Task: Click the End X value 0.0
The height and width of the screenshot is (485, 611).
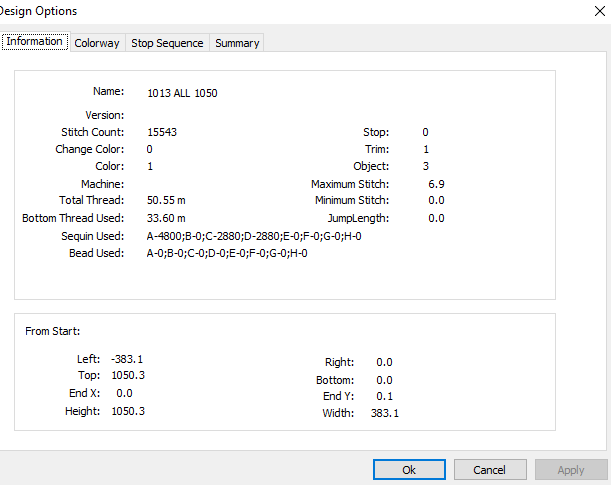Action: point(124,393)
